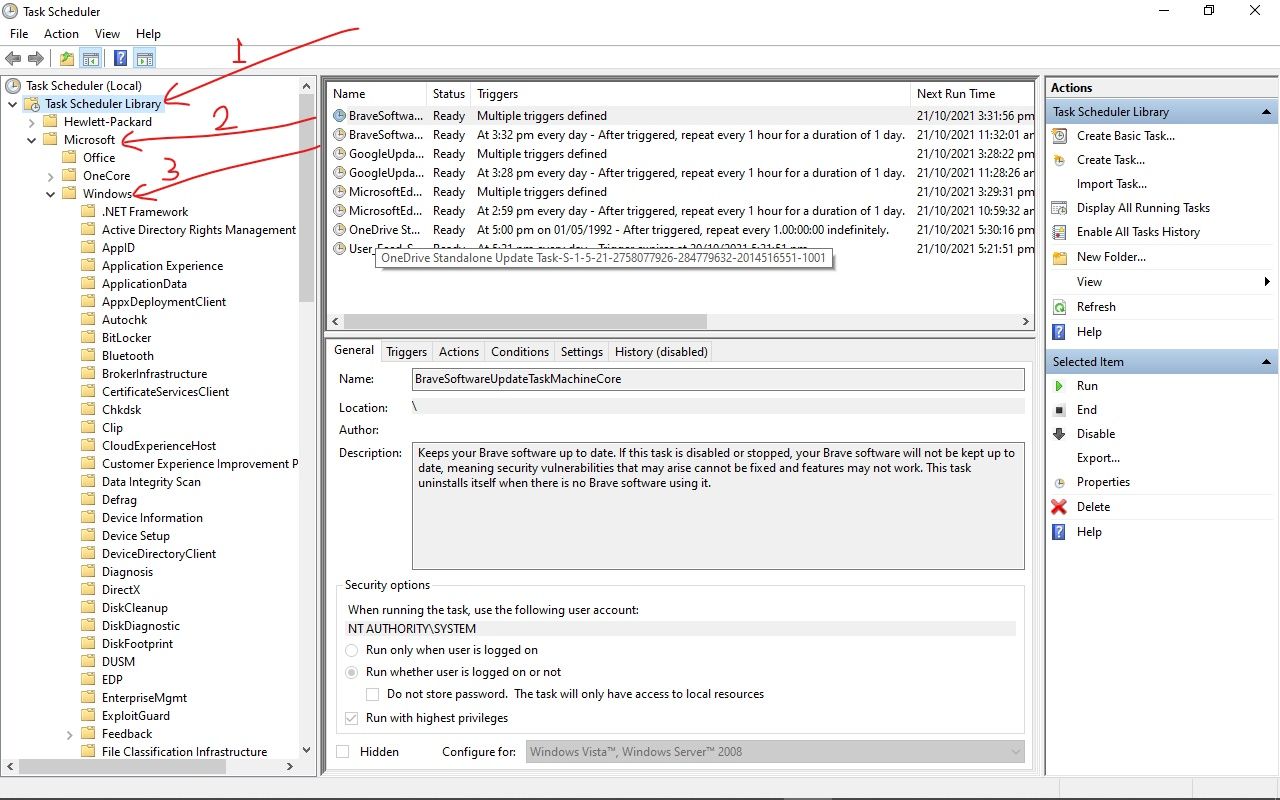Expand the Hewlett-Packard folder node
Viewport: 1280px width, 800px height.
32,122
